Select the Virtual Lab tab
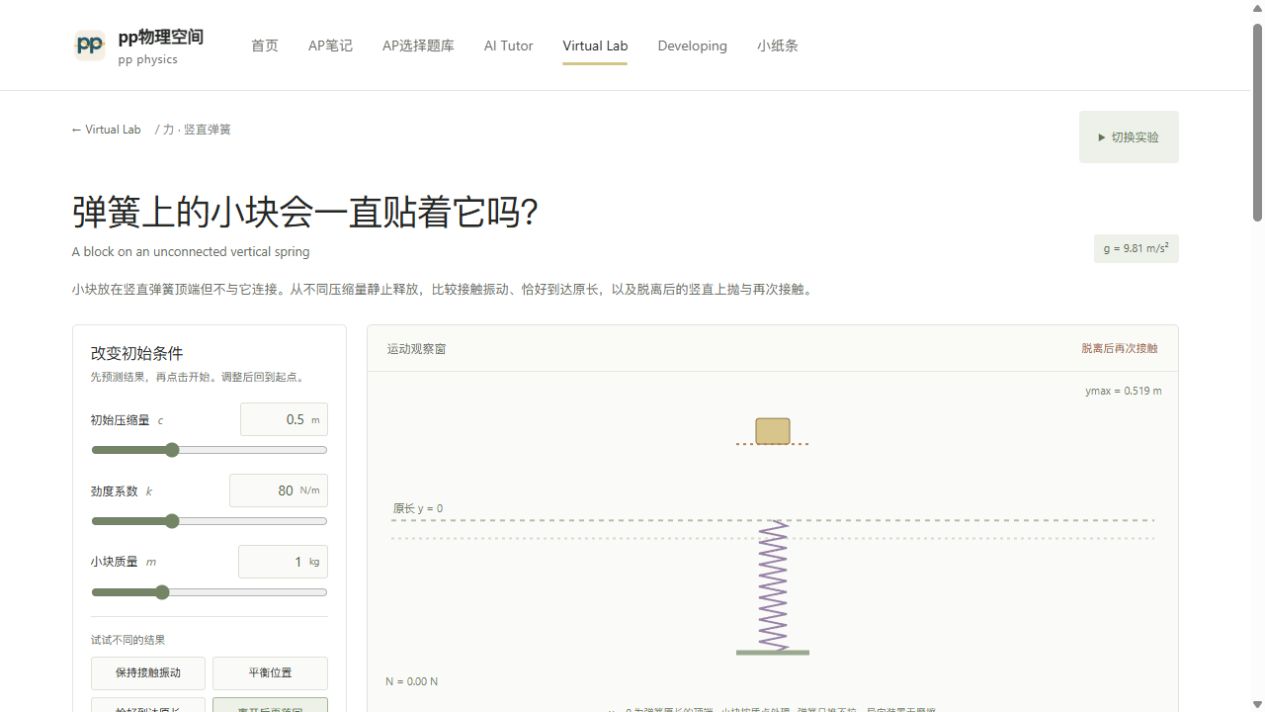1265x712 pixels. [595, 46]
